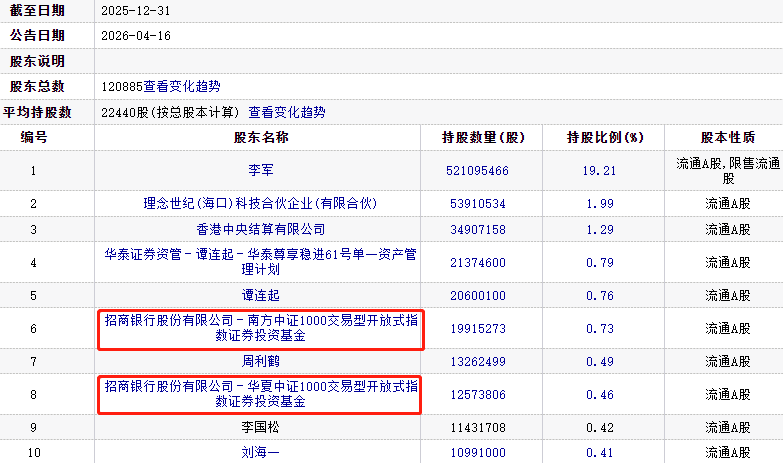Click shareholder 李国松 link

[x=260, y=427]
